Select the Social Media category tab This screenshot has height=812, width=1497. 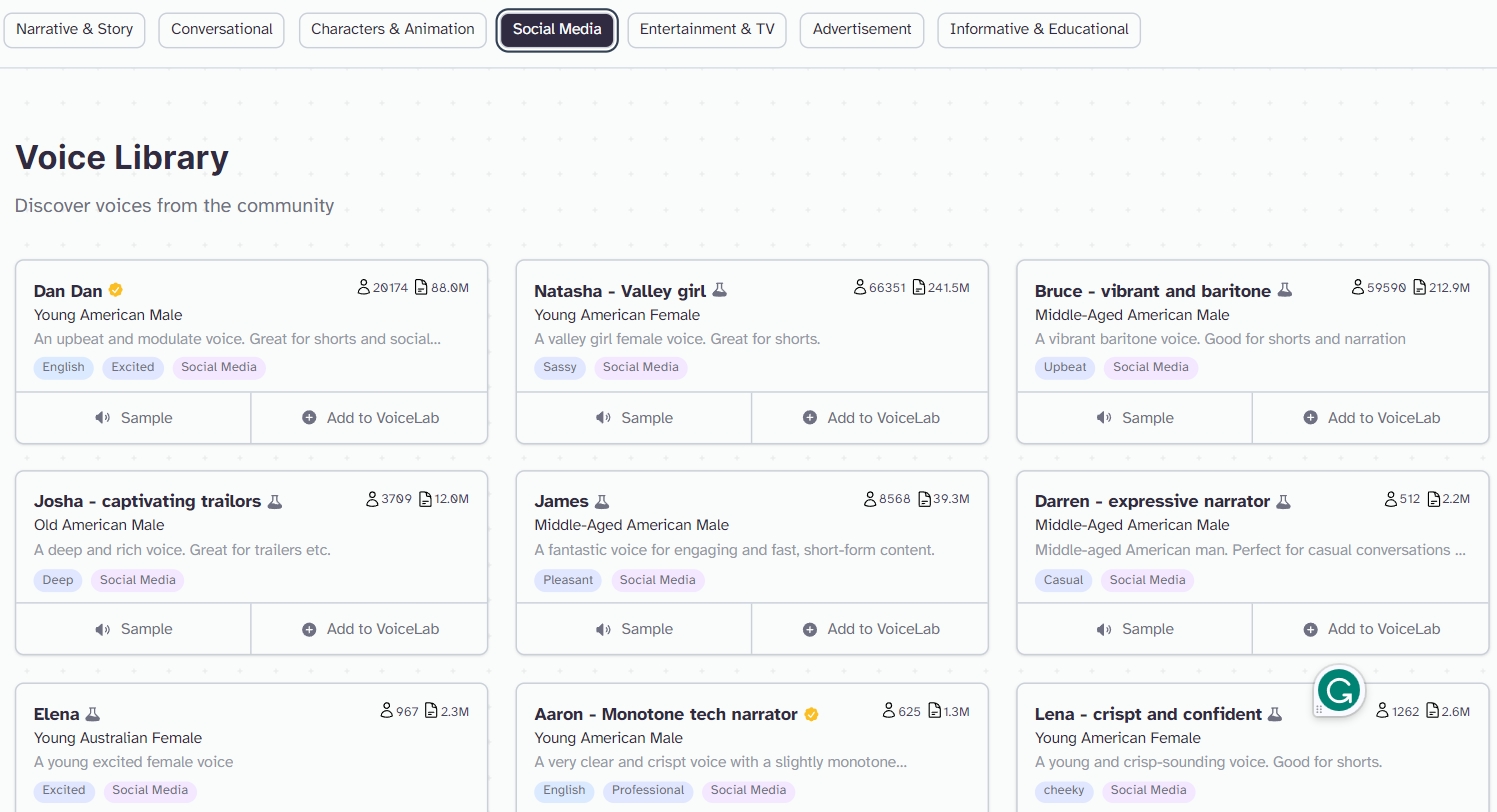(x=557, y=29)
